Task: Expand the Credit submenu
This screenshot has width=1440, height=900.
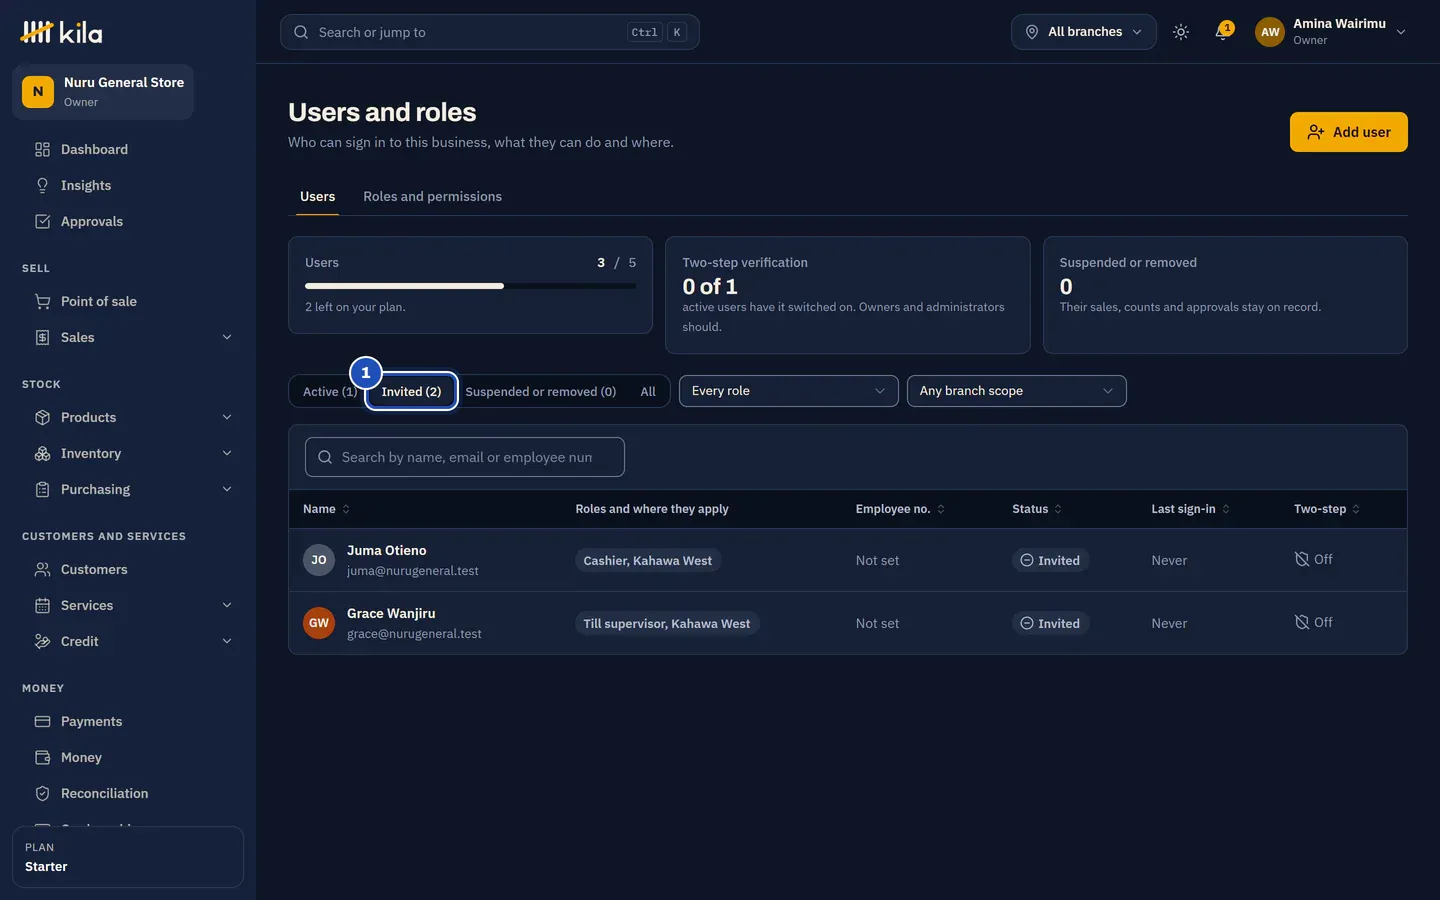Action: click(x=227, y=642)
